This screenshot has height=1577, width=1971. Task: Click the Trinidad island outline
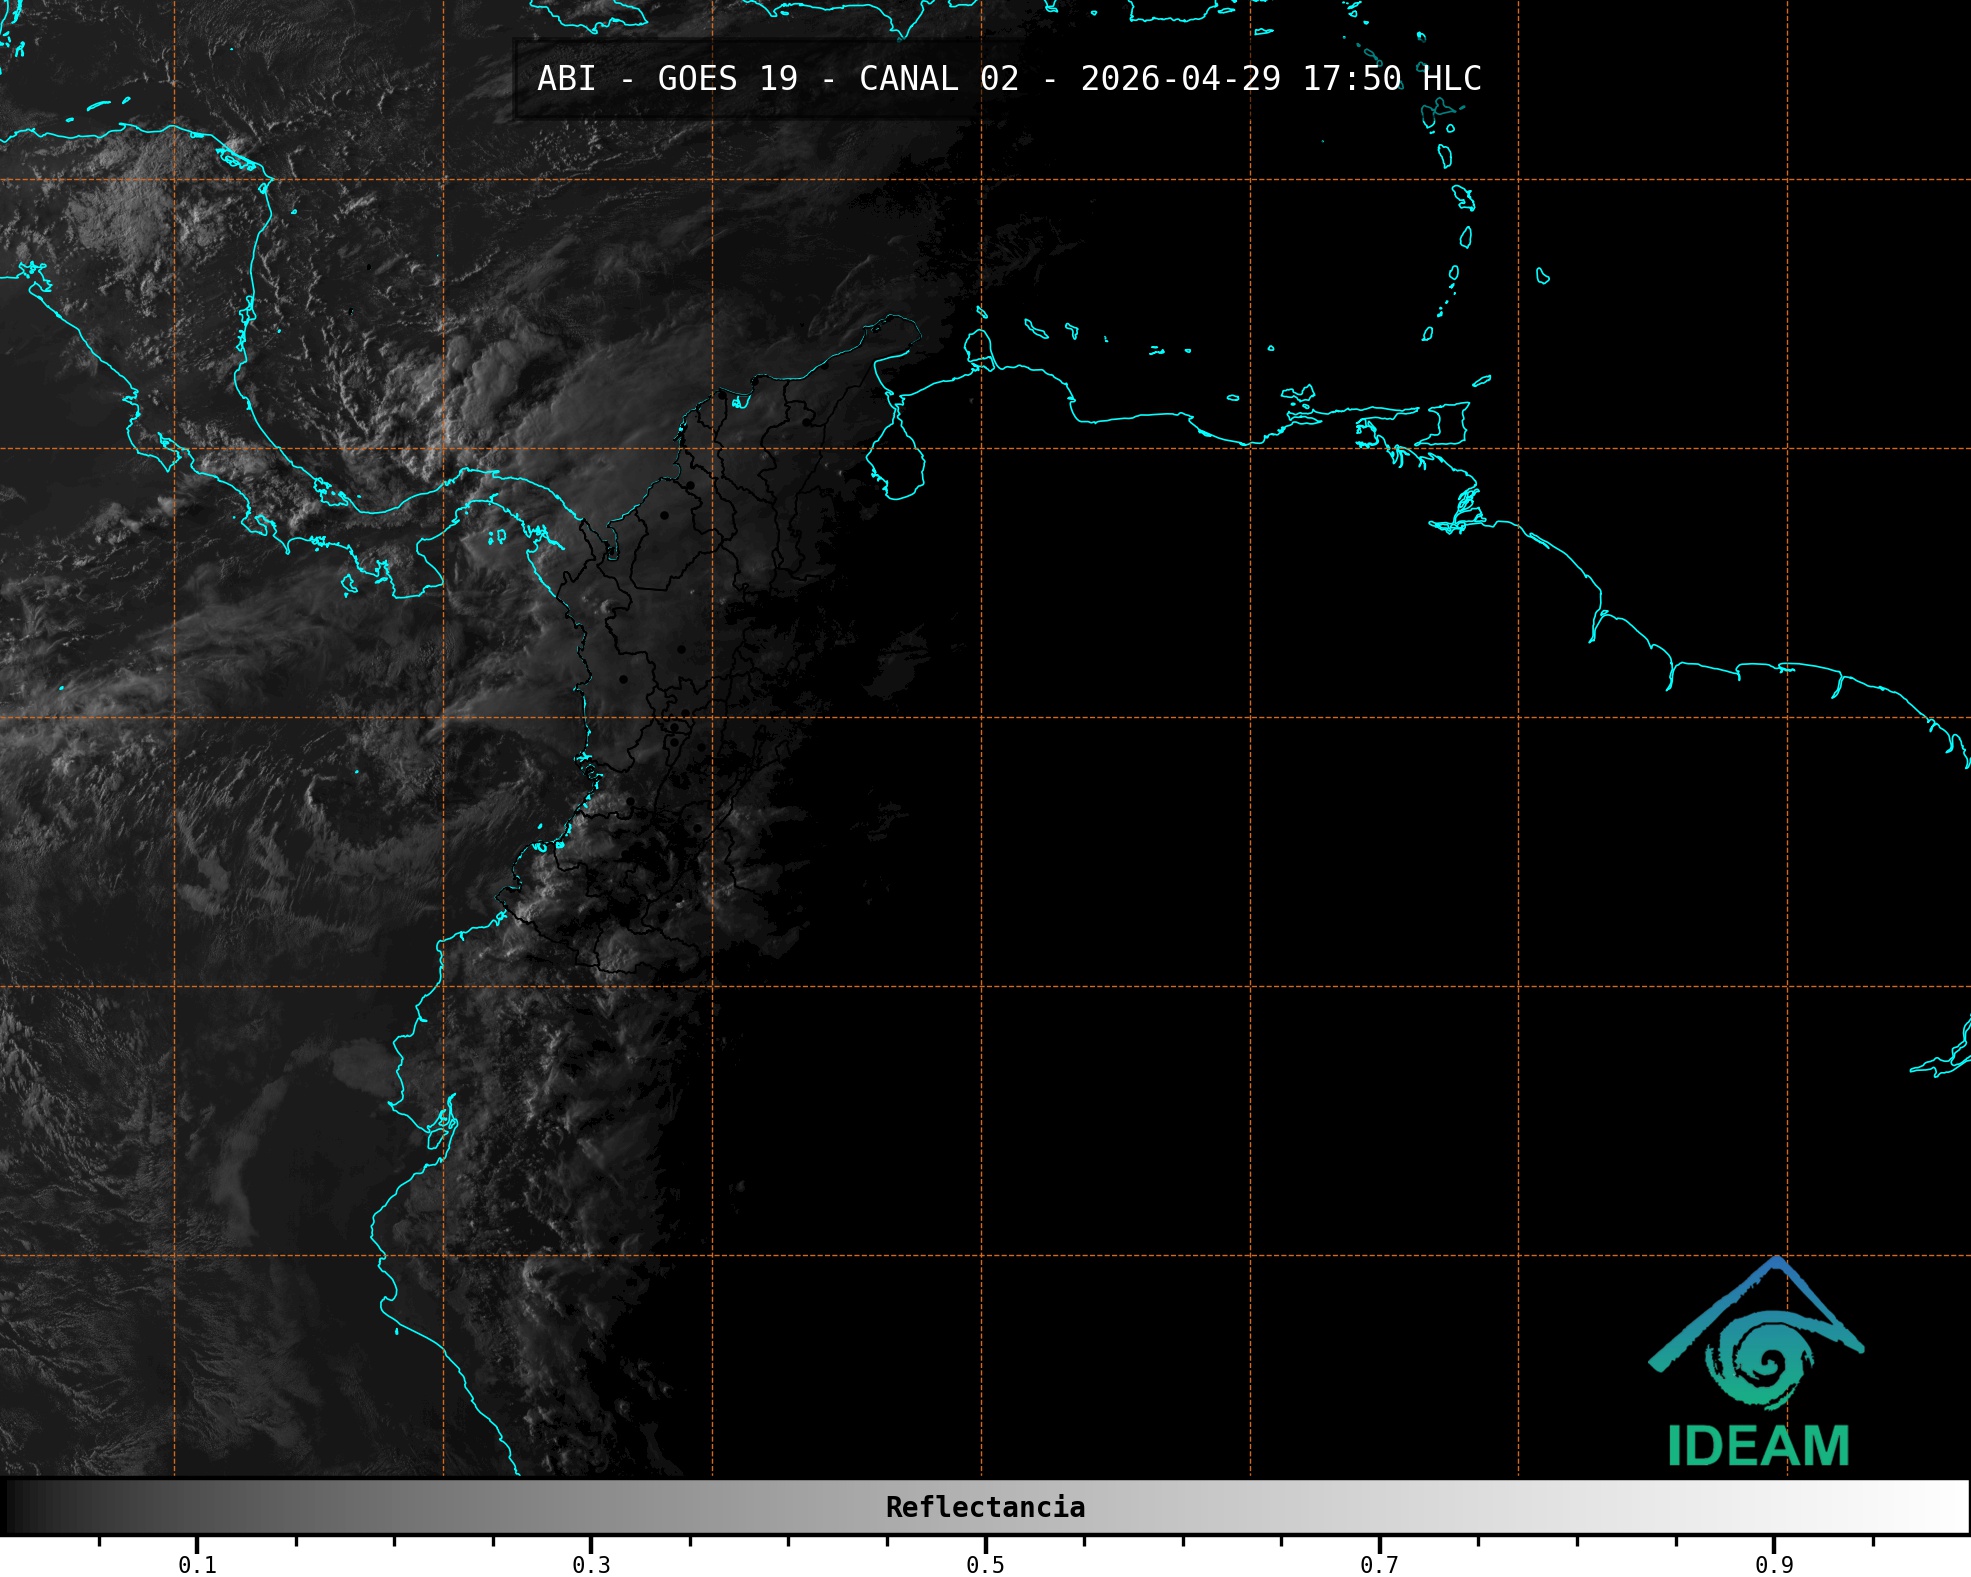point(1448,424)
